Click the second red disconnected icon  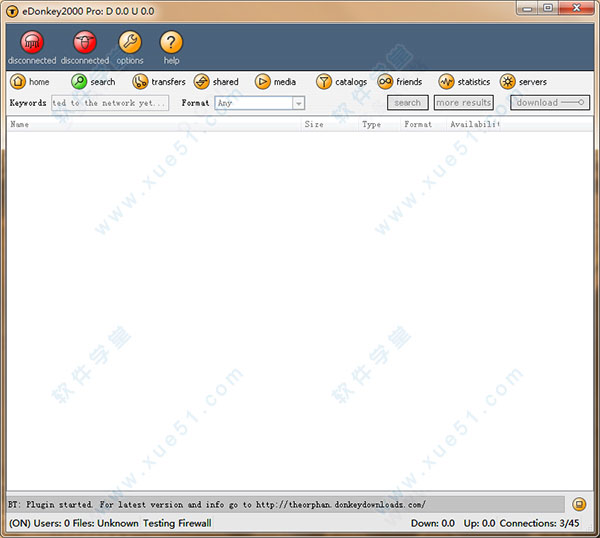(x=85, y=43)
